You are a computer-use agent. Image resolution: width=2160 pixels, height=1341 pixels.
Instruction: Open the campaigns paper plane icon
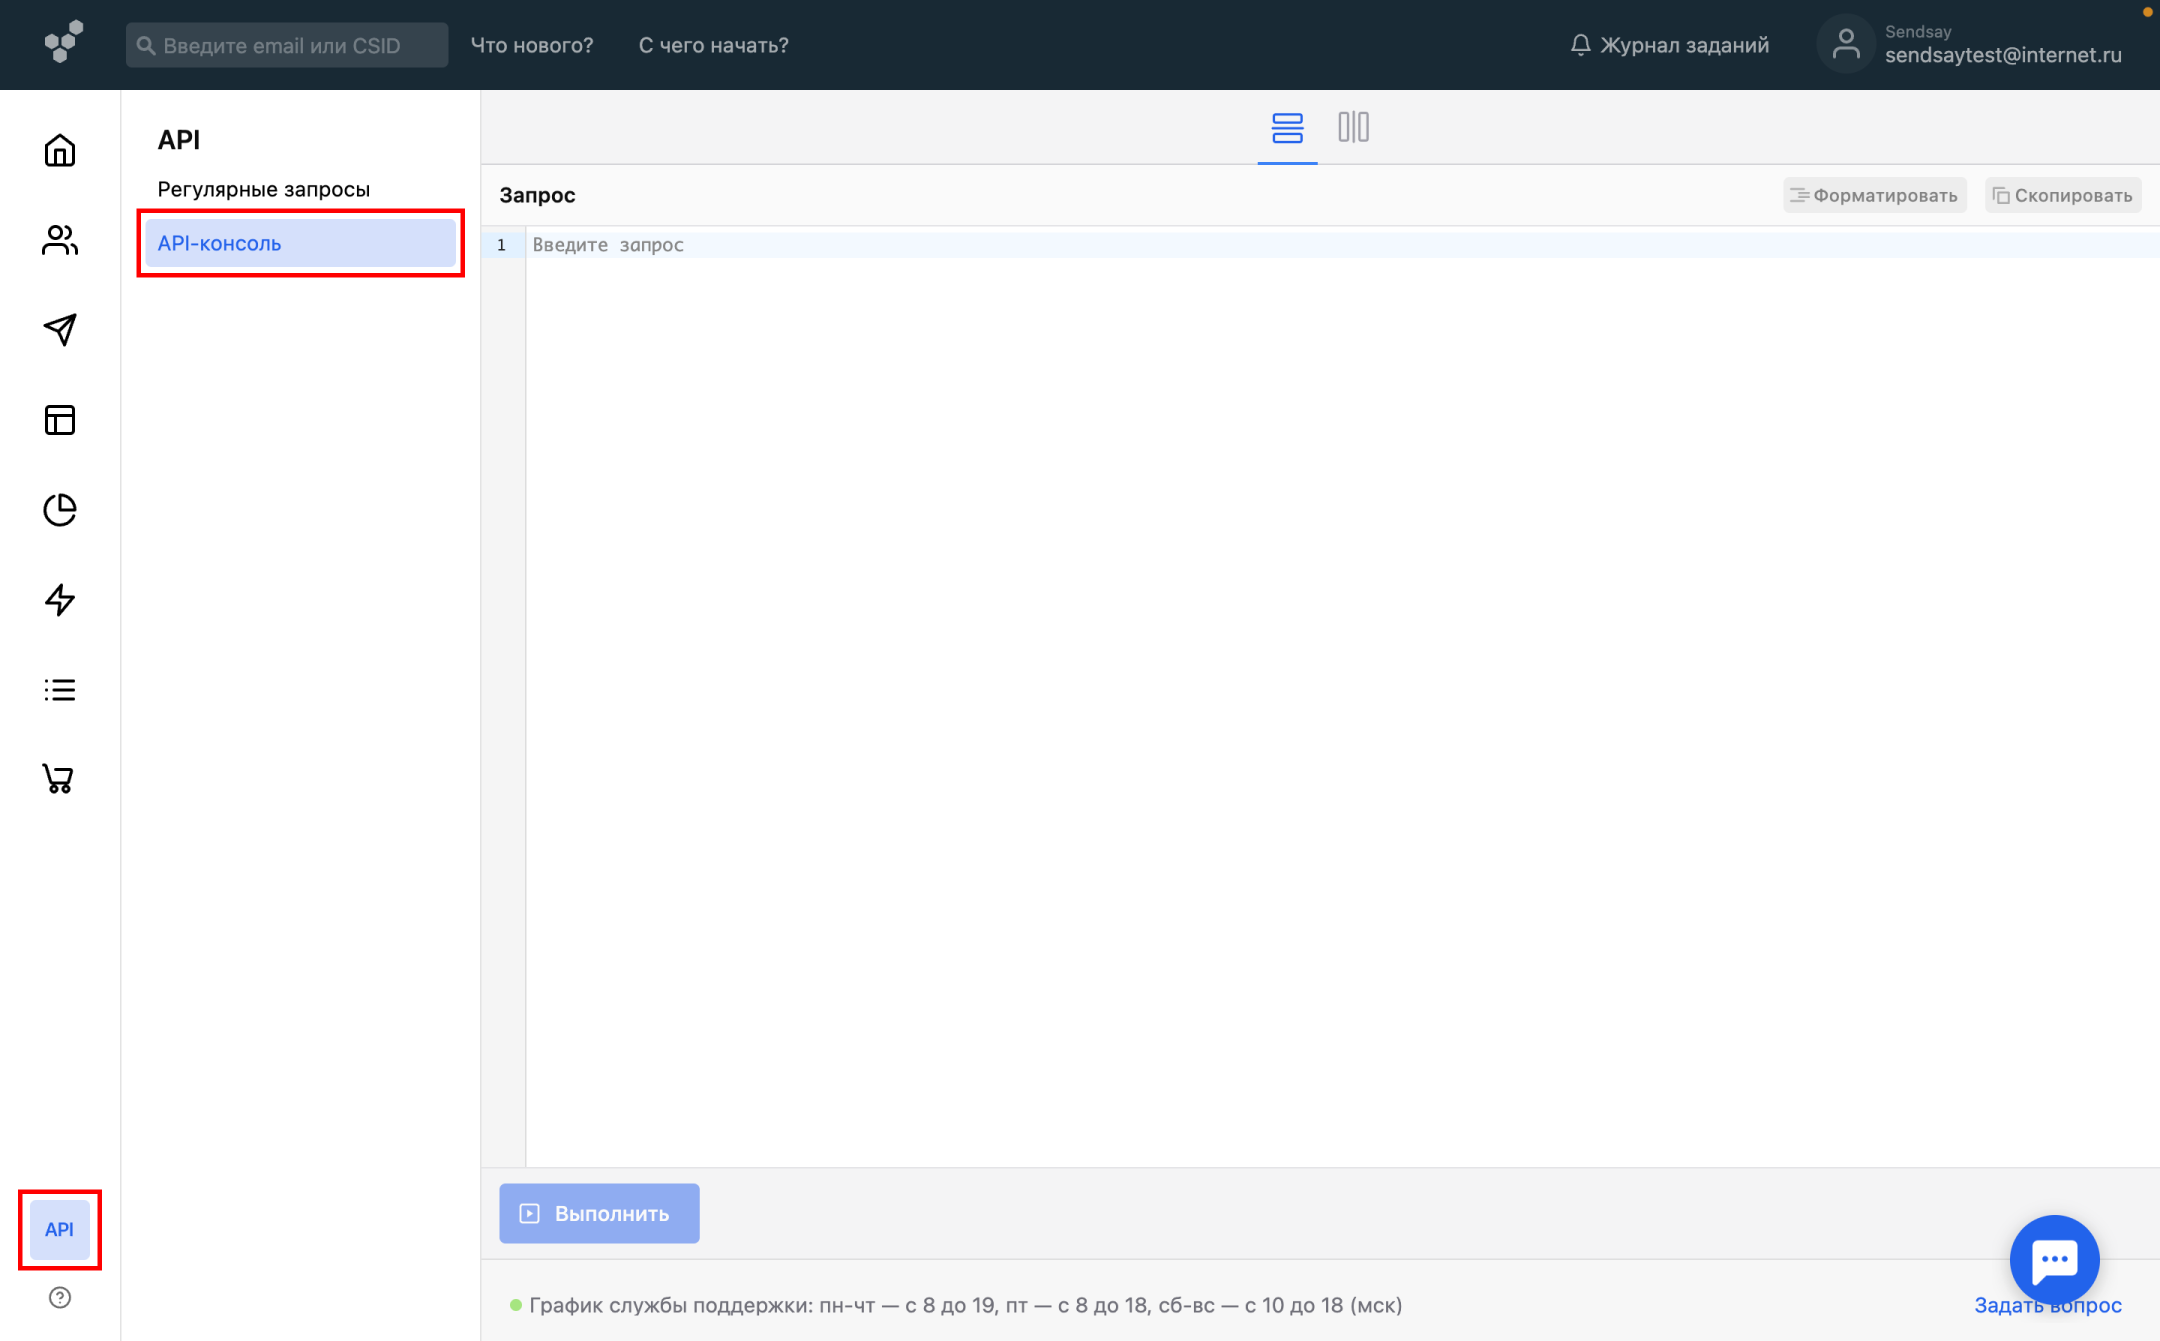coord(60,330)
